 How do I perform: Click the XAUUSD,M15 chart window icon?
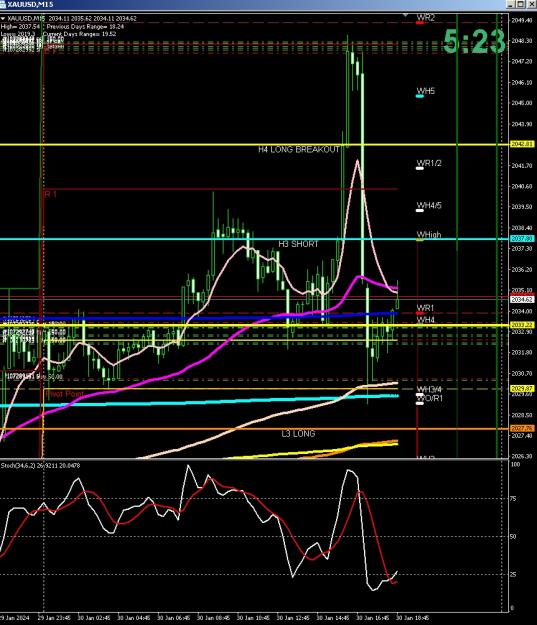point(3,4)
